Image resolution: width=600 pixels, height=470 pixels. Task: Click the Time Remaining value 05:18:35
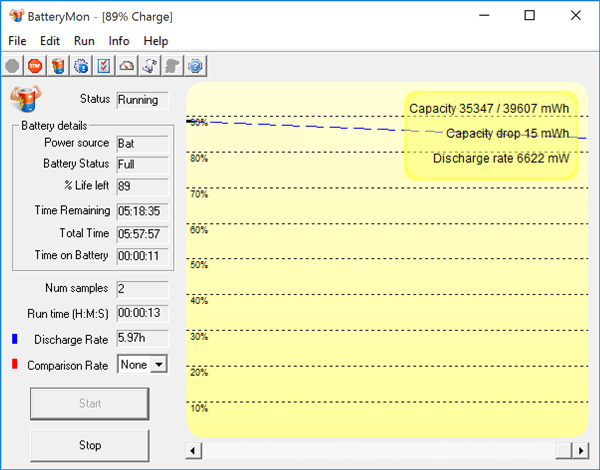[x=142, y=211]
